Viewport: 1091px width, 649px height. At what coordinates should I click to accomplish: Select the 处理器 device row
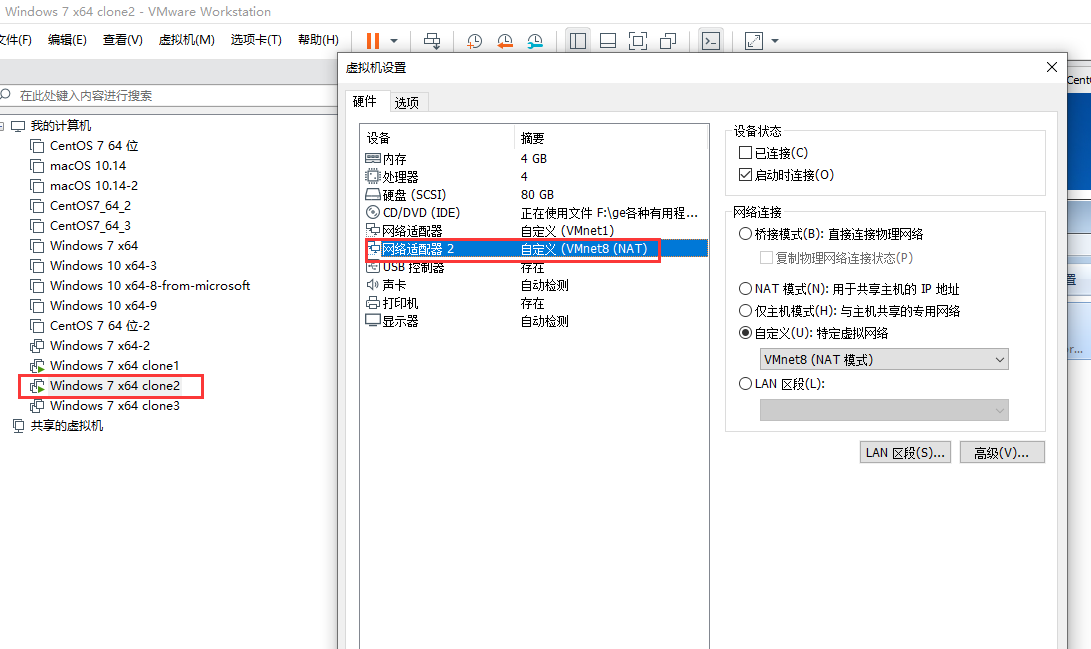(x=534, y=177)
